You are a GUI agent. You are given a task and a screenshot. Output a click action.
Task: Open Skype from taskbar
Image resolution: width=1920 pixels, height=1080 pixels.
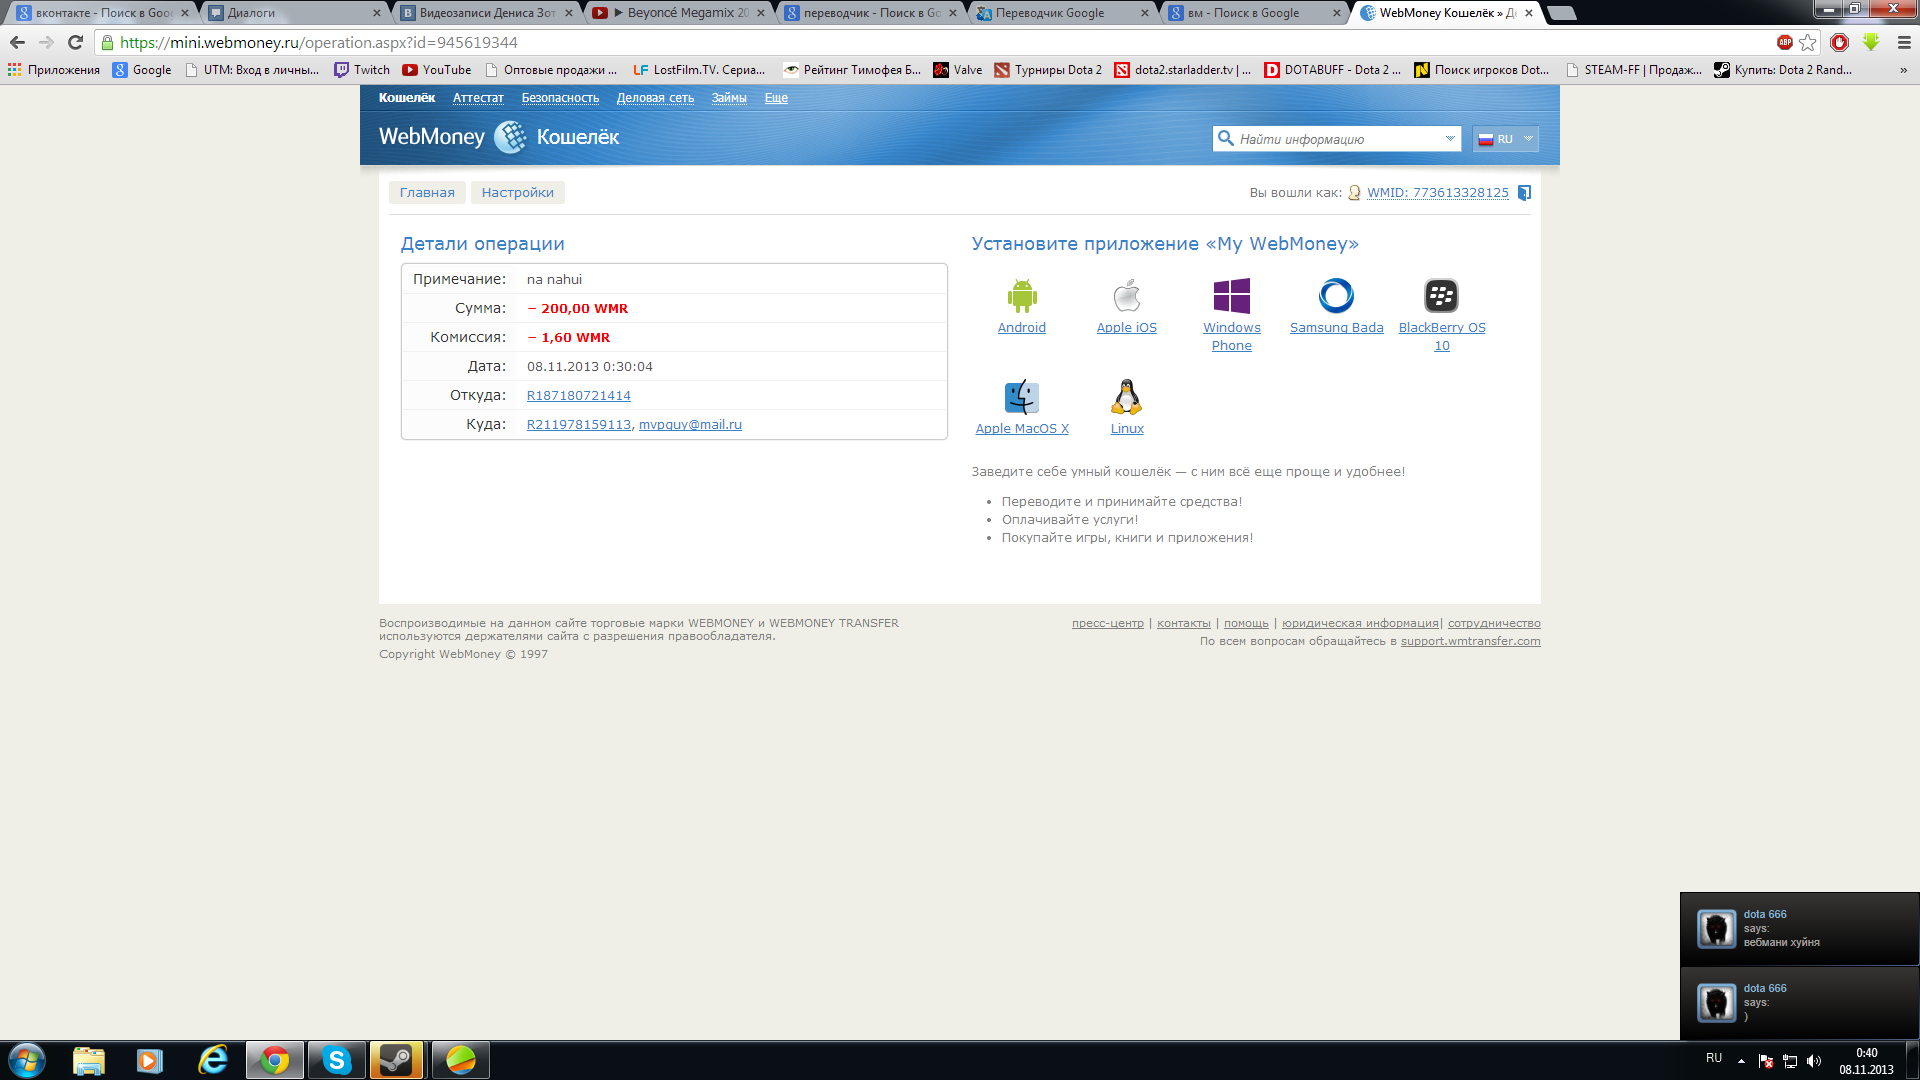tap(336, 1060)
